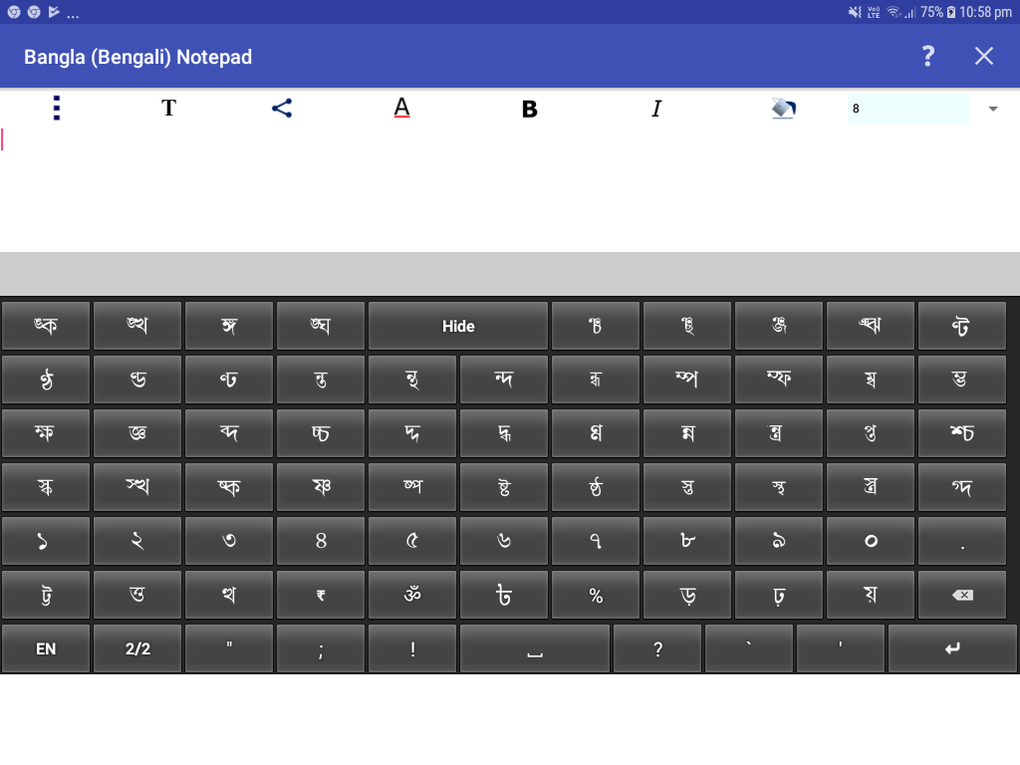Expand the font size dropdown arrow
The width and height of the screenshot is (1020, 765).
pos(993,109)
